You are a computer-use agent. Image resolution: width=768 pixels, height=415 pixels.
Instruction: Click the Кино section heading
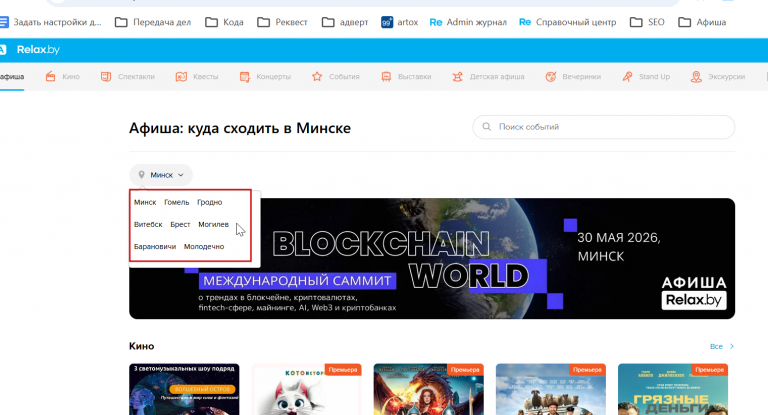(142, 346)
